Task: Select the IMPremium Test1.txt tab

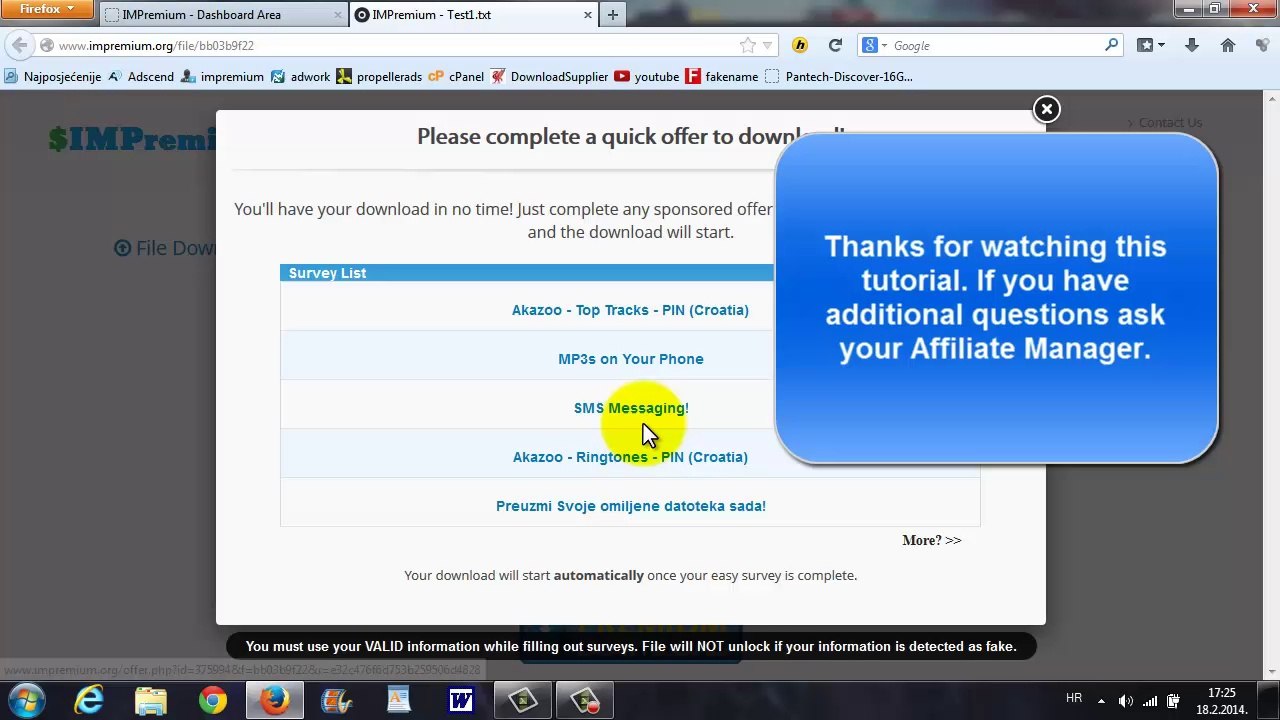Action: tap(475, 15)
